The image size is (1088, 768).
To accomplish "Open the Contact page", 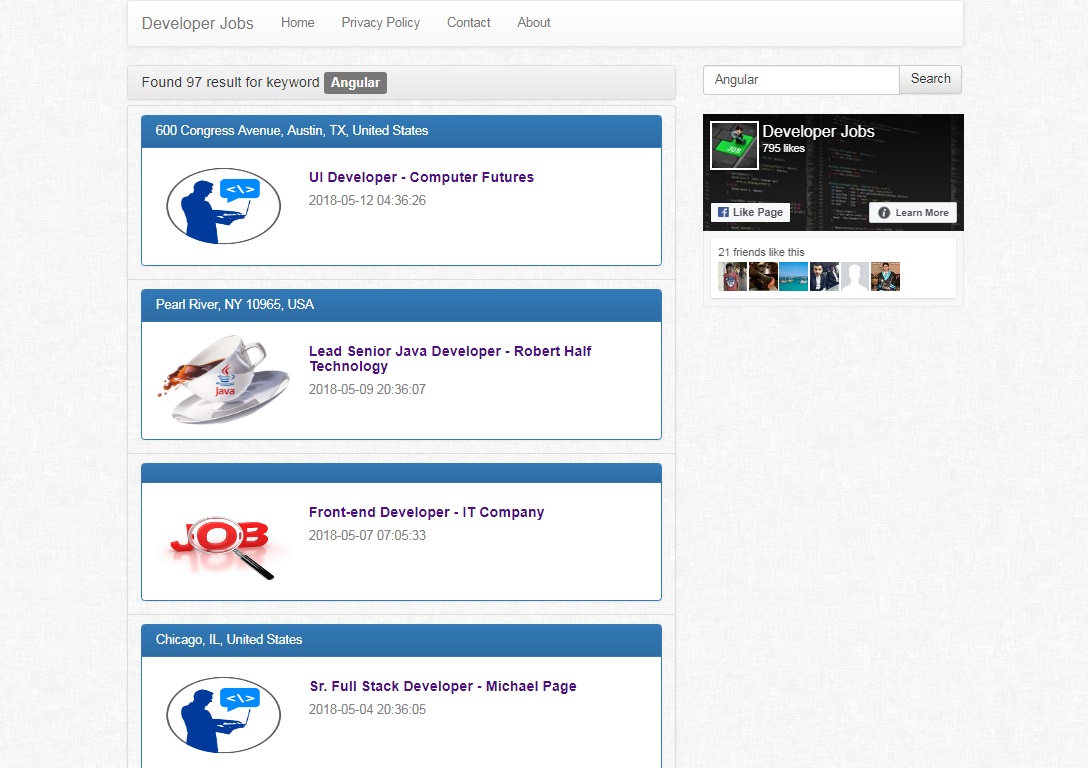I will click(x=468, y=22).
